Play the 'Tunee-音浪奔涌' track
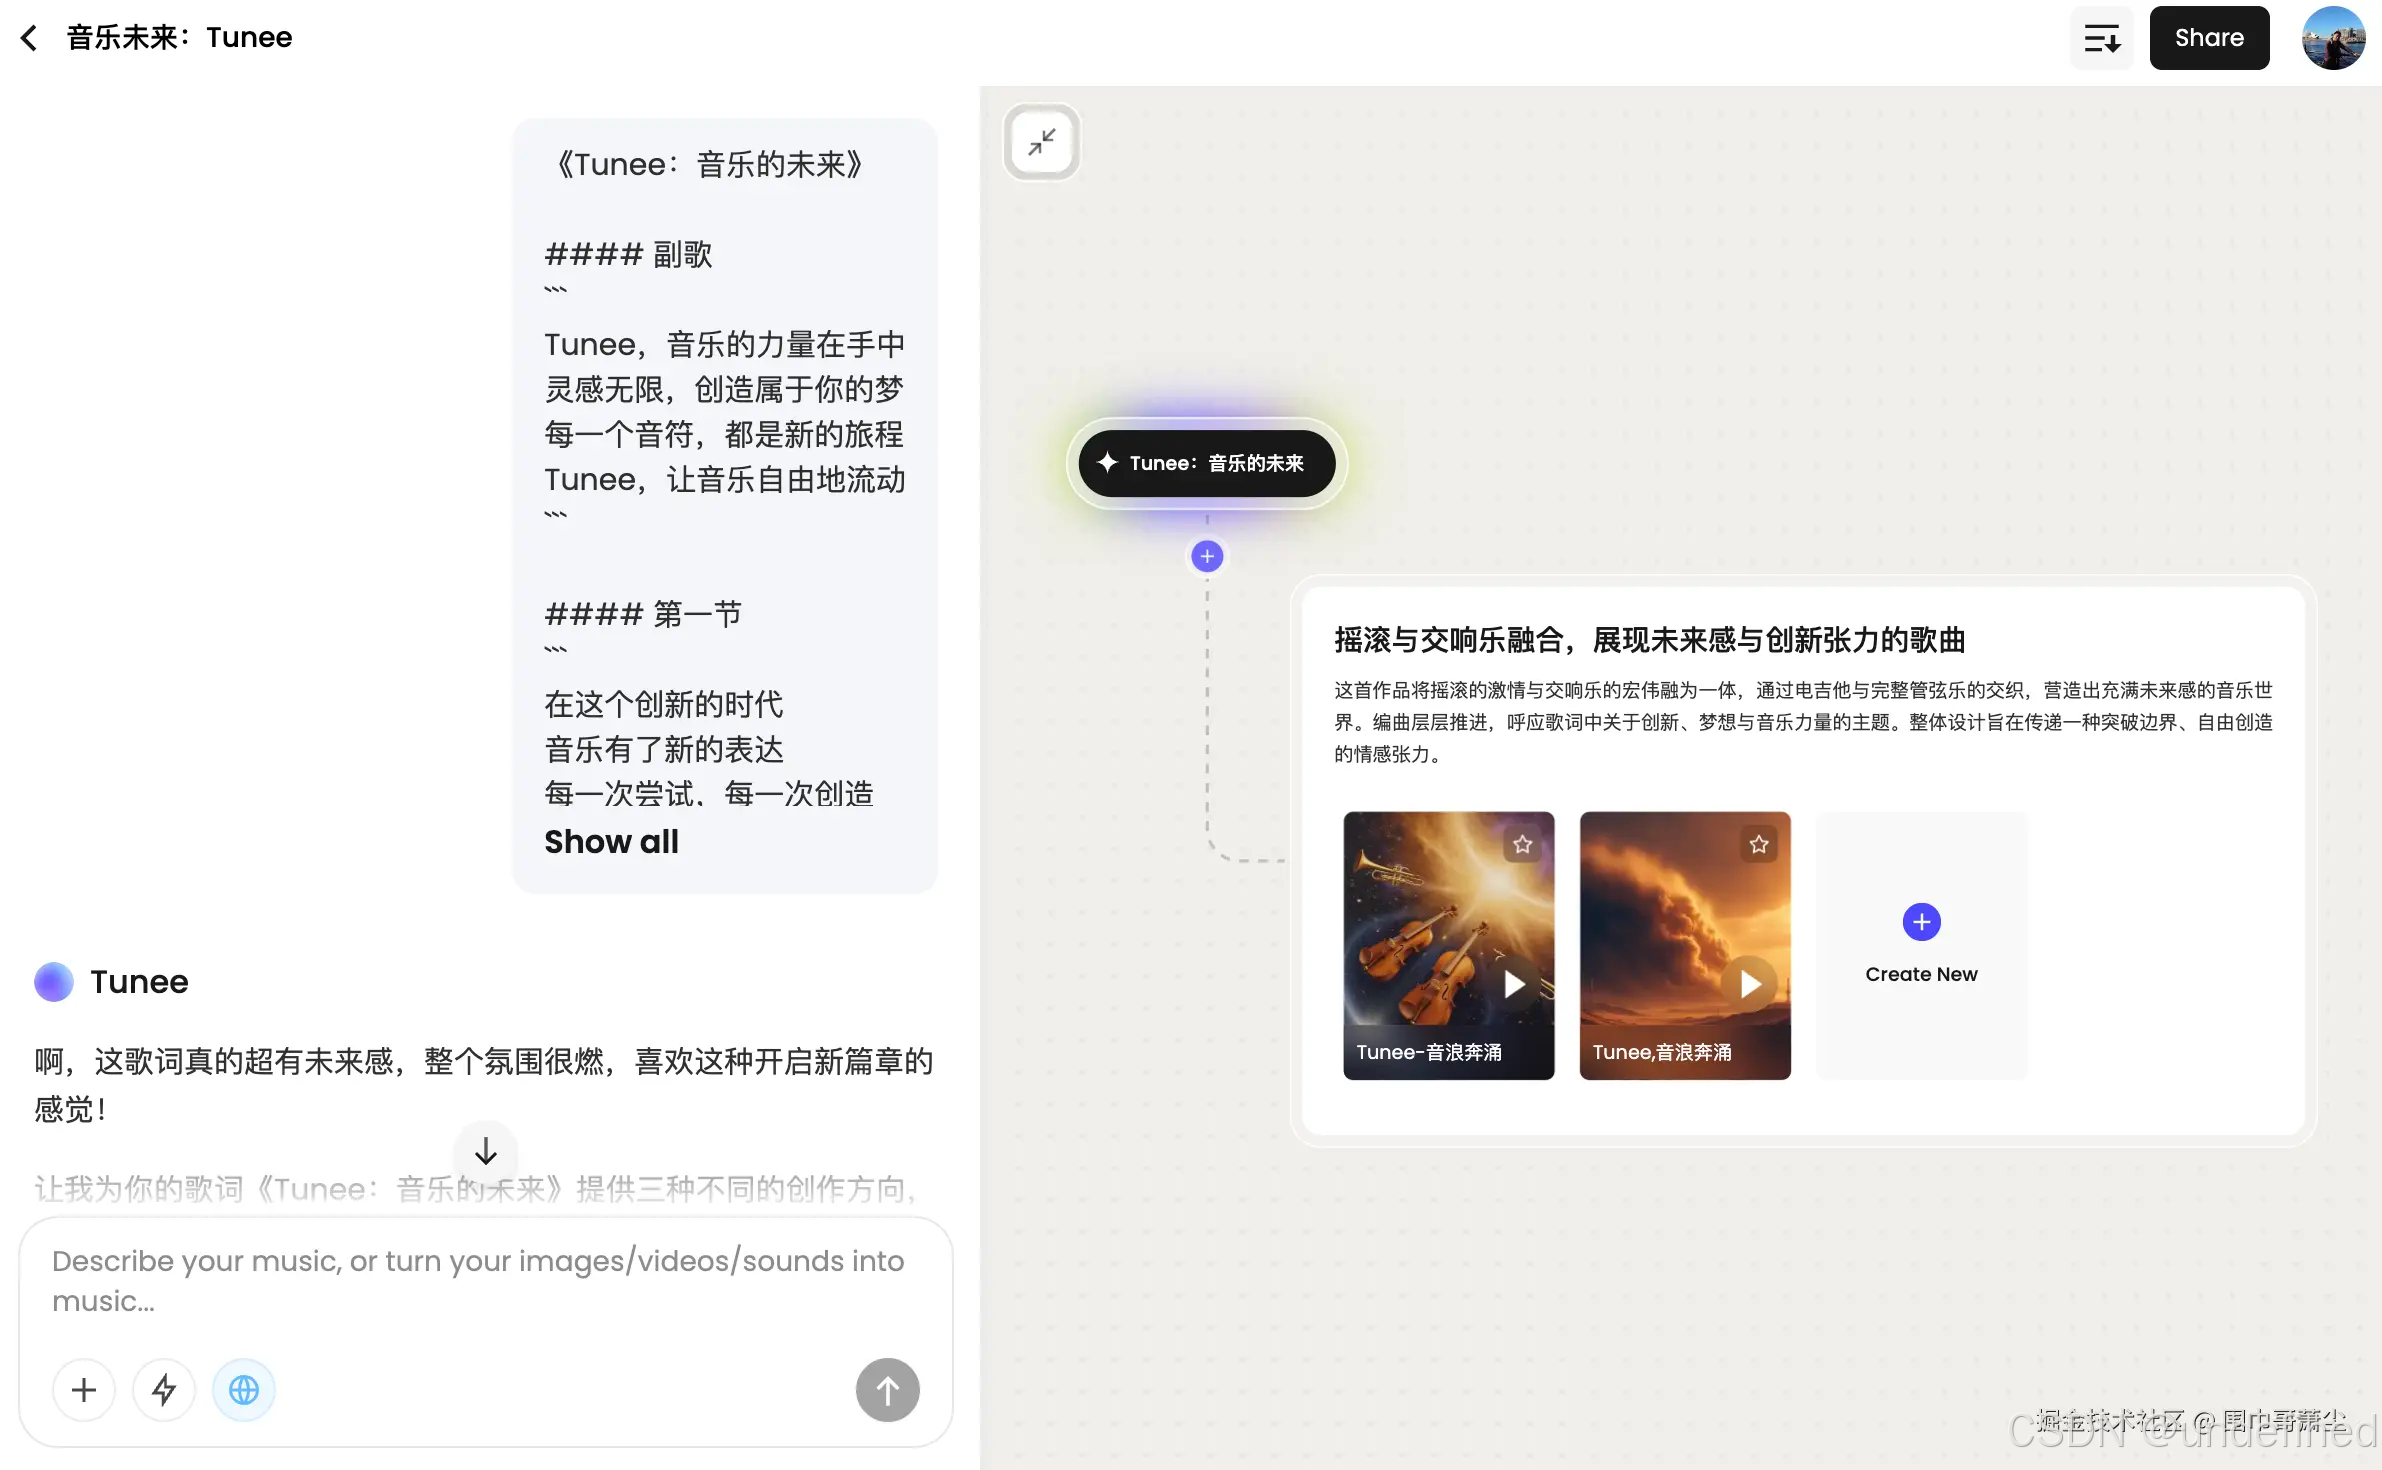 (x=1515, y=985)
